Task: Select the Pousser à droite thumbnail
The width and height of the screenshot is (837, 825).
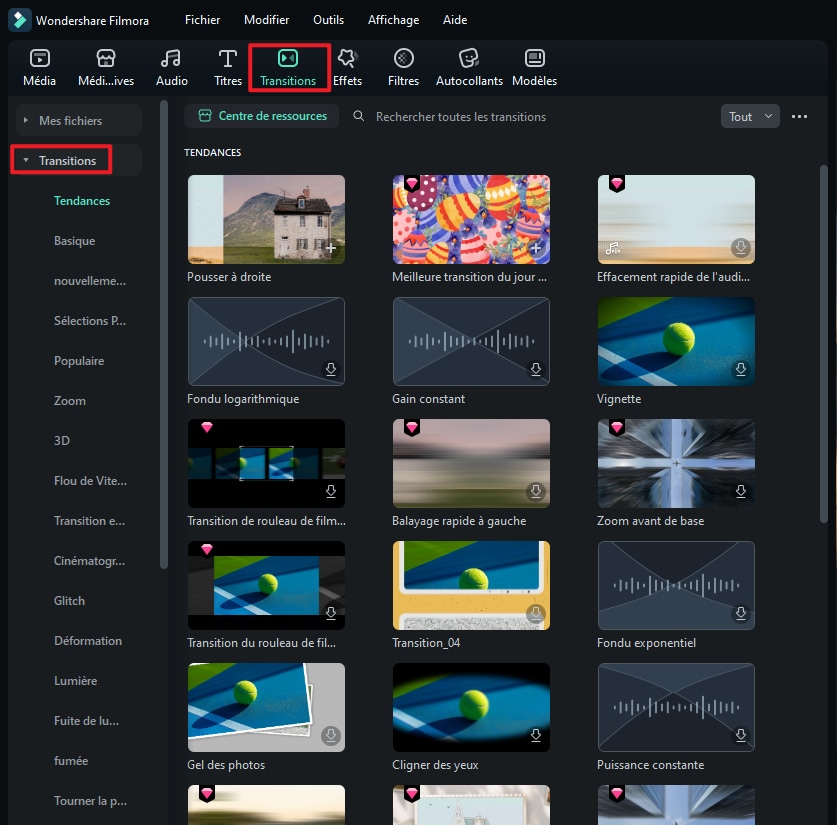Action: click(266, 219)
